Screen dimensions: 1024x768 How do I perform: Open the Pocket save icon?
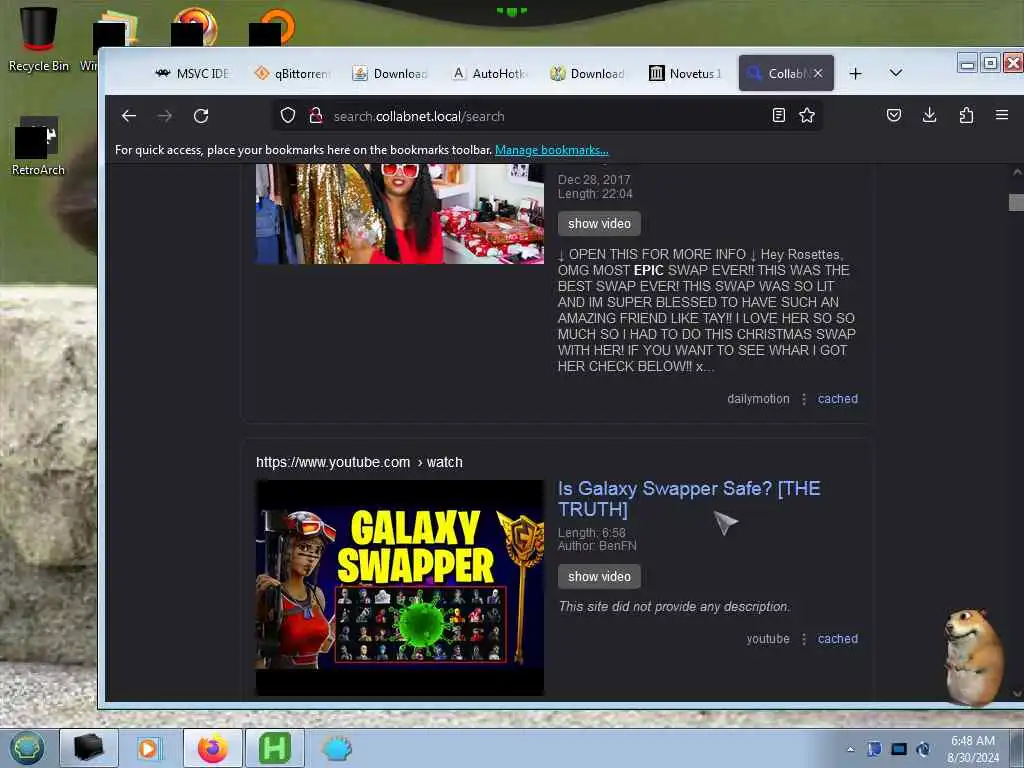894,116
